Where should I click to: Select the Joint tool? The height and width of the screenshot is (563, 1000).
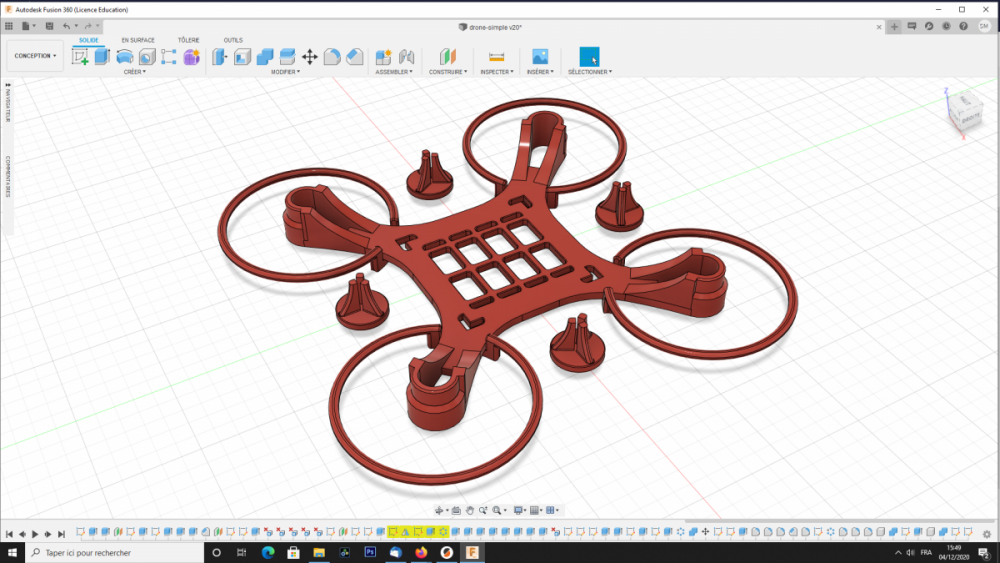pyautogui.click(x=406, y=57)
